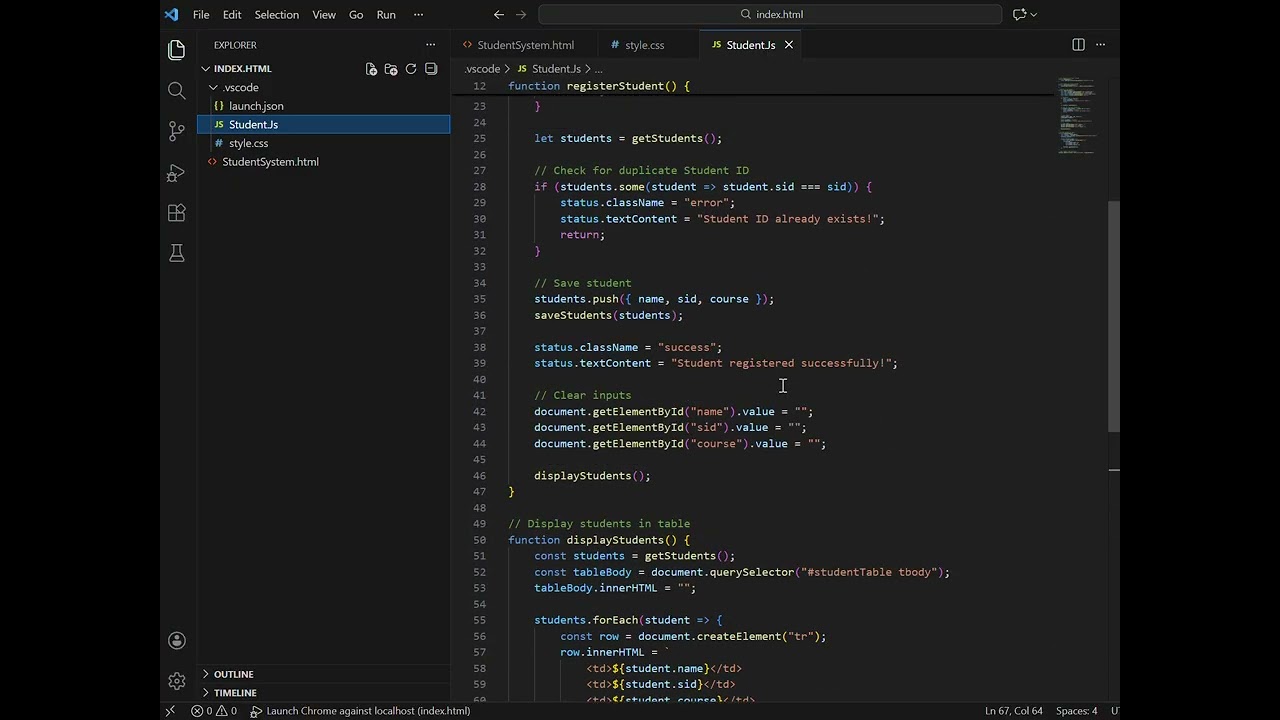Image resolution: width=1280 pixels, height=720 pixels.
Task: Show errors and warnings in status bar
Action: (214, 711)
